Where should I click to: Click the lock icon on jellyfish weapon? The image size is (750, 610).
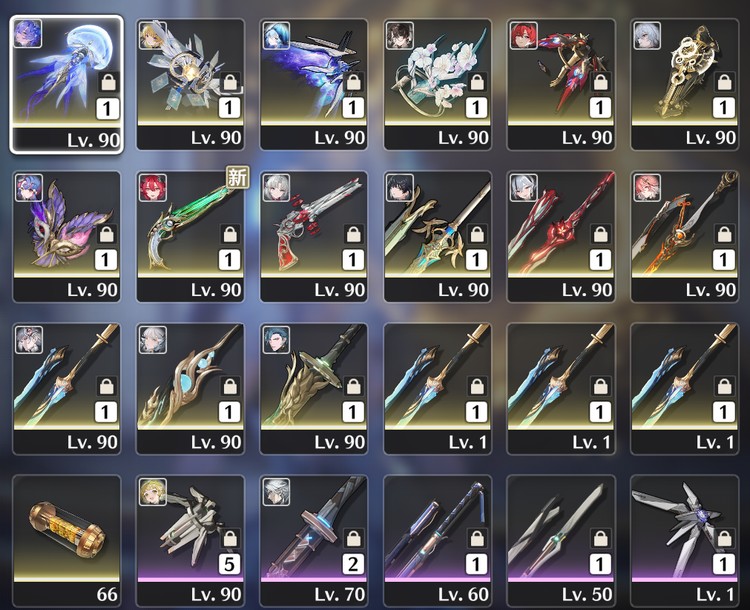pos(109,83)
